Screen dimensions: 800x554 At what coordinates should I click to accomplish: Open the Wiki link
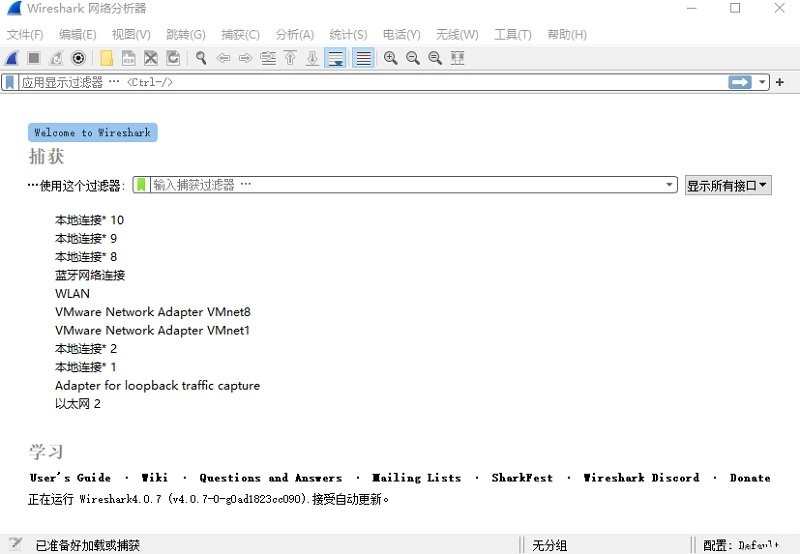coord(155,478)
